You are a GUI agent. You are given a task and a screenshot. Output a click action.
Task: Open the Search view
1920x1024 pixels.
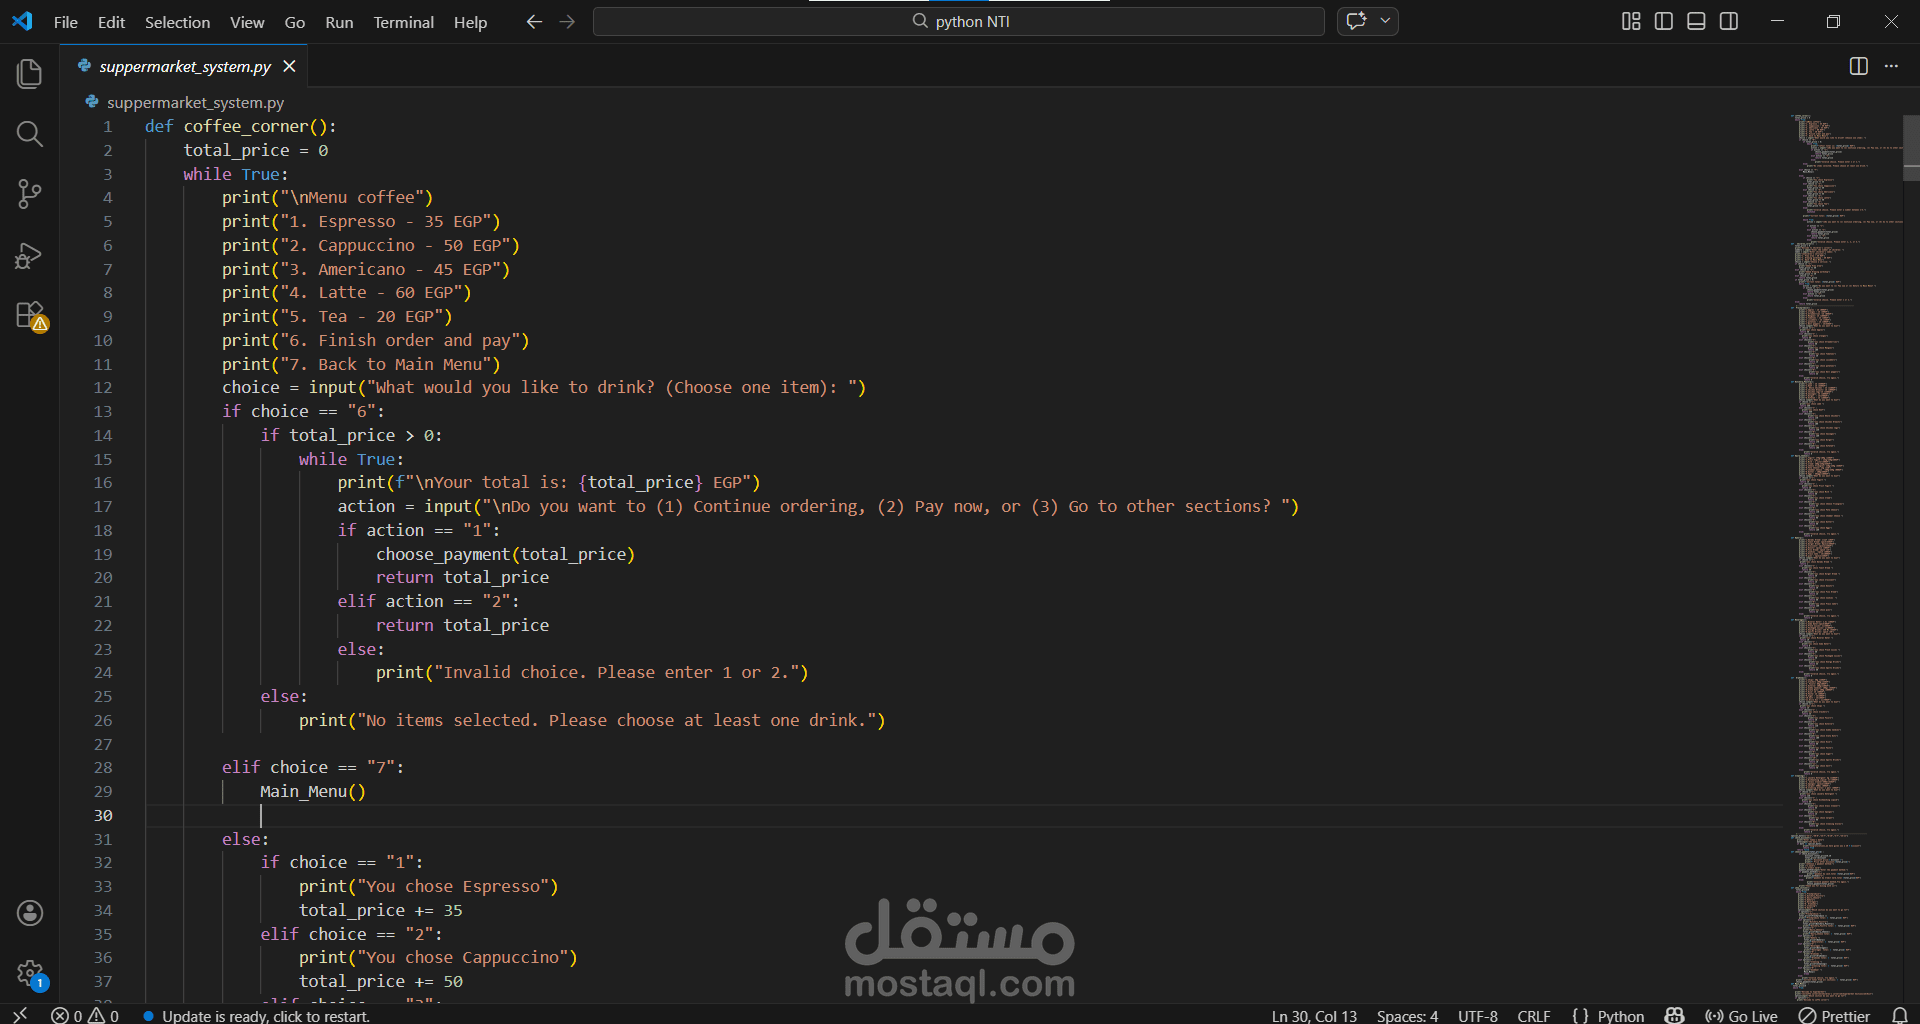30,134
